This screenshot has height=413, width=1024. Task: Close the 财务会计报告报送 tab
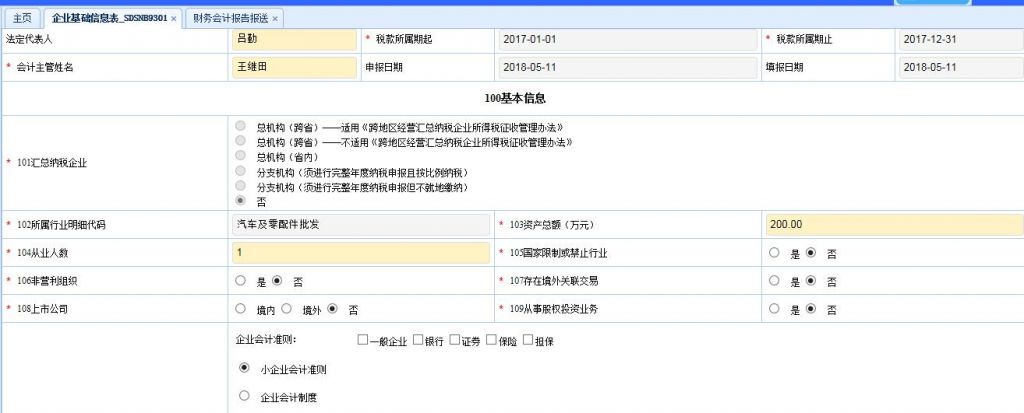tap(275, 19)
